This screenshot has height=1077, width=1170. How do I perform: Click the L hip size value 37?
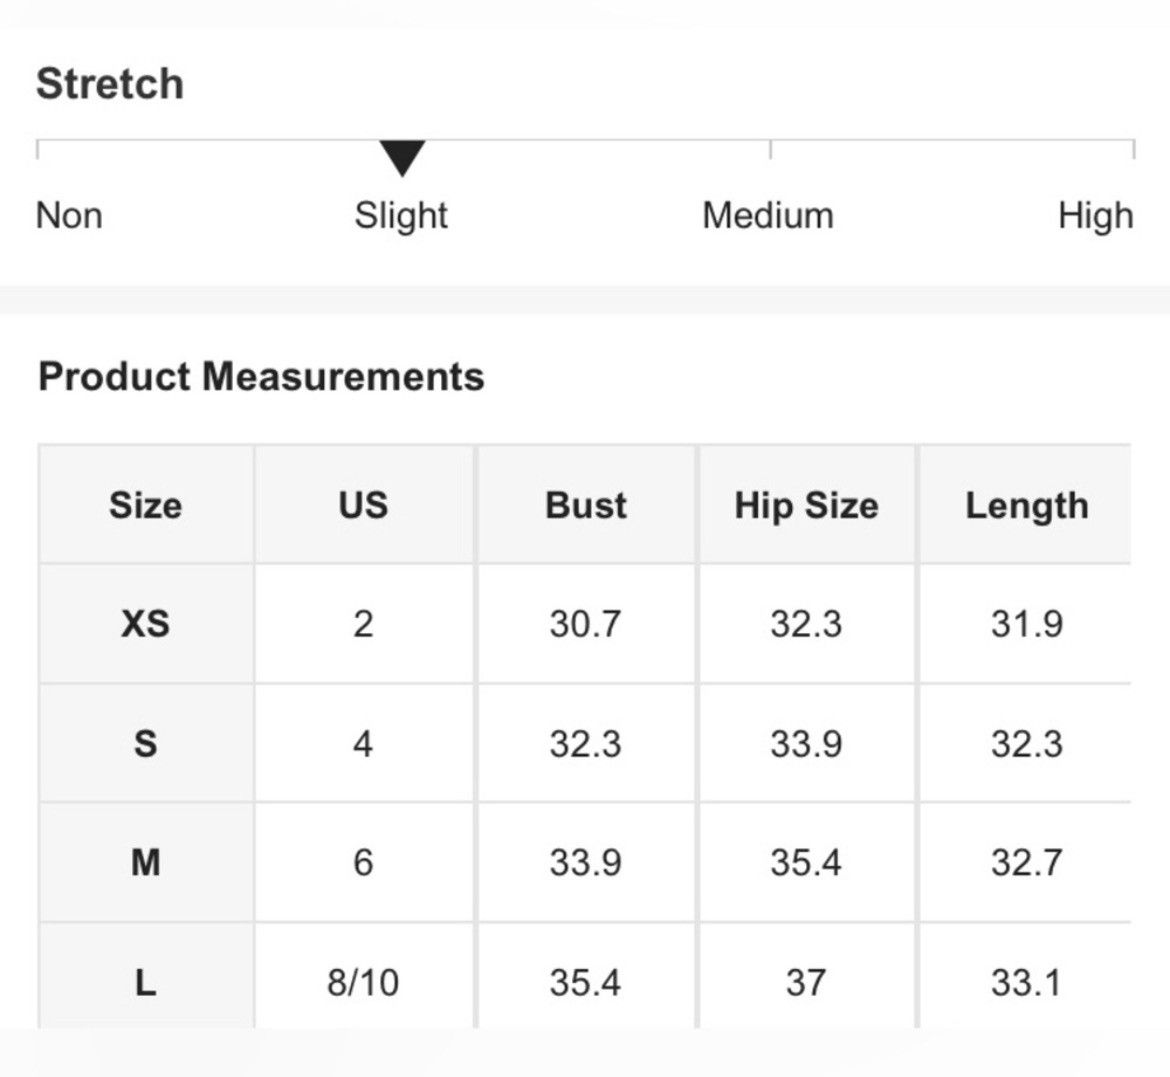click(x=806, y=982)
